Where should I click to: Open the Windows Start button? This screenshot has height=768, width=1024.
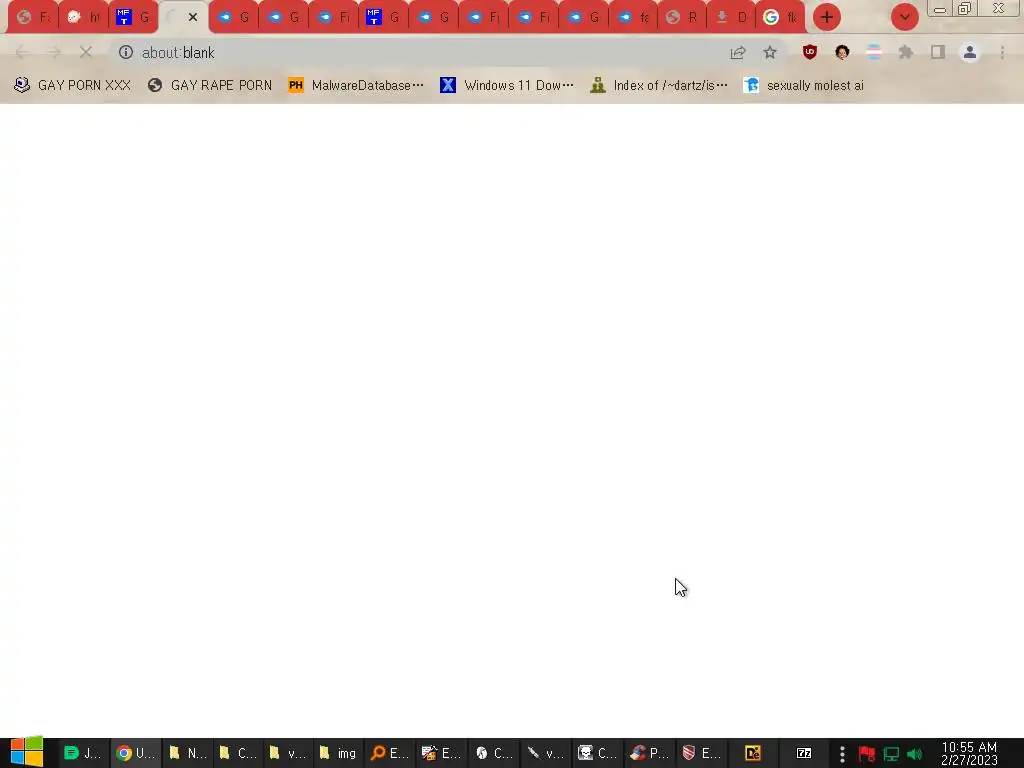(x=27, y=752)
